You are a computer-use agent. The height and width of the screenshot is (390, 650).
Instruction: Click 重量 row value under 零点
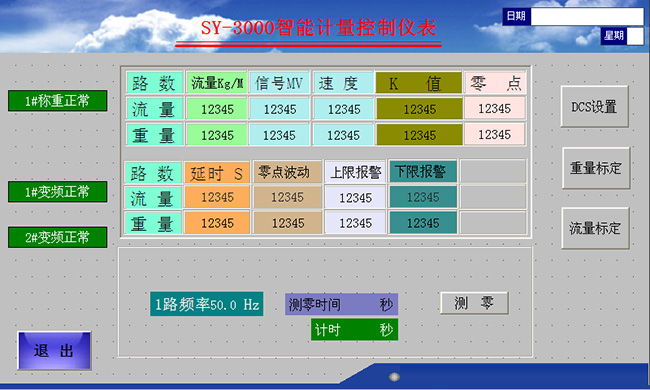[x=495, y=134]
